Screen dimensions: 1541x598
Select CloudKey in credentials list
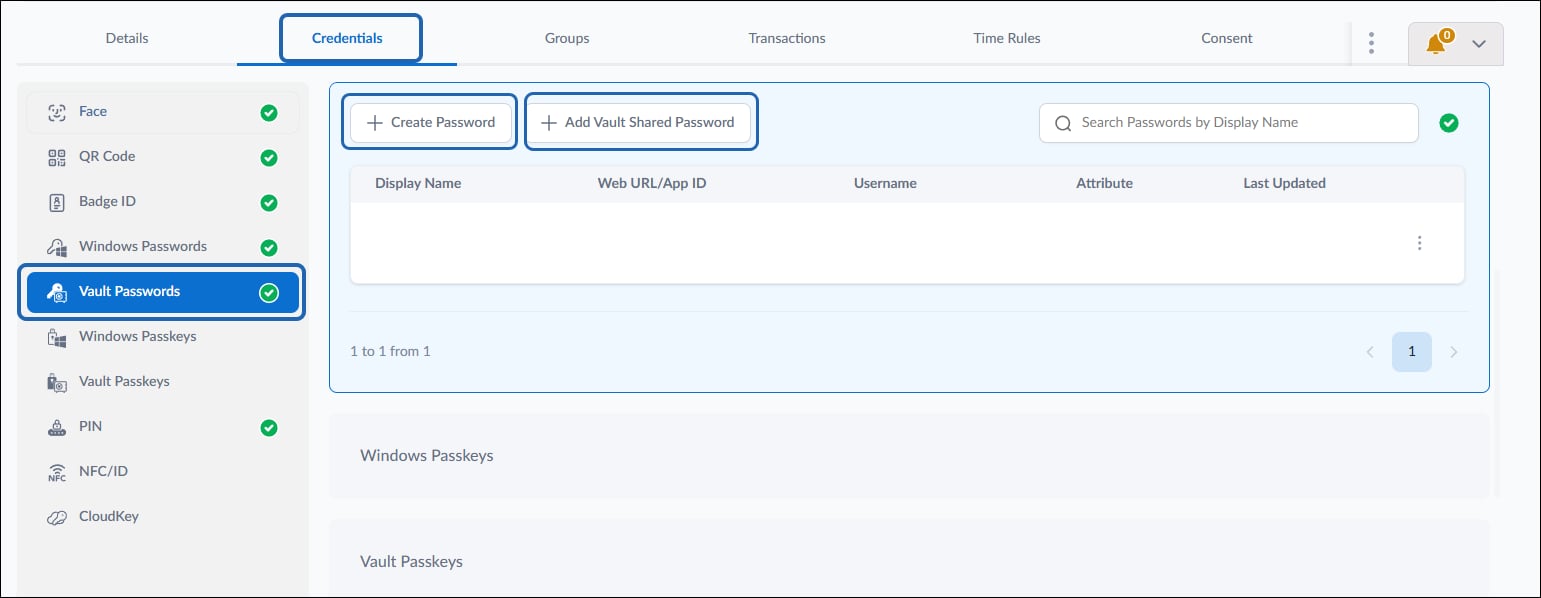point(162,517)
